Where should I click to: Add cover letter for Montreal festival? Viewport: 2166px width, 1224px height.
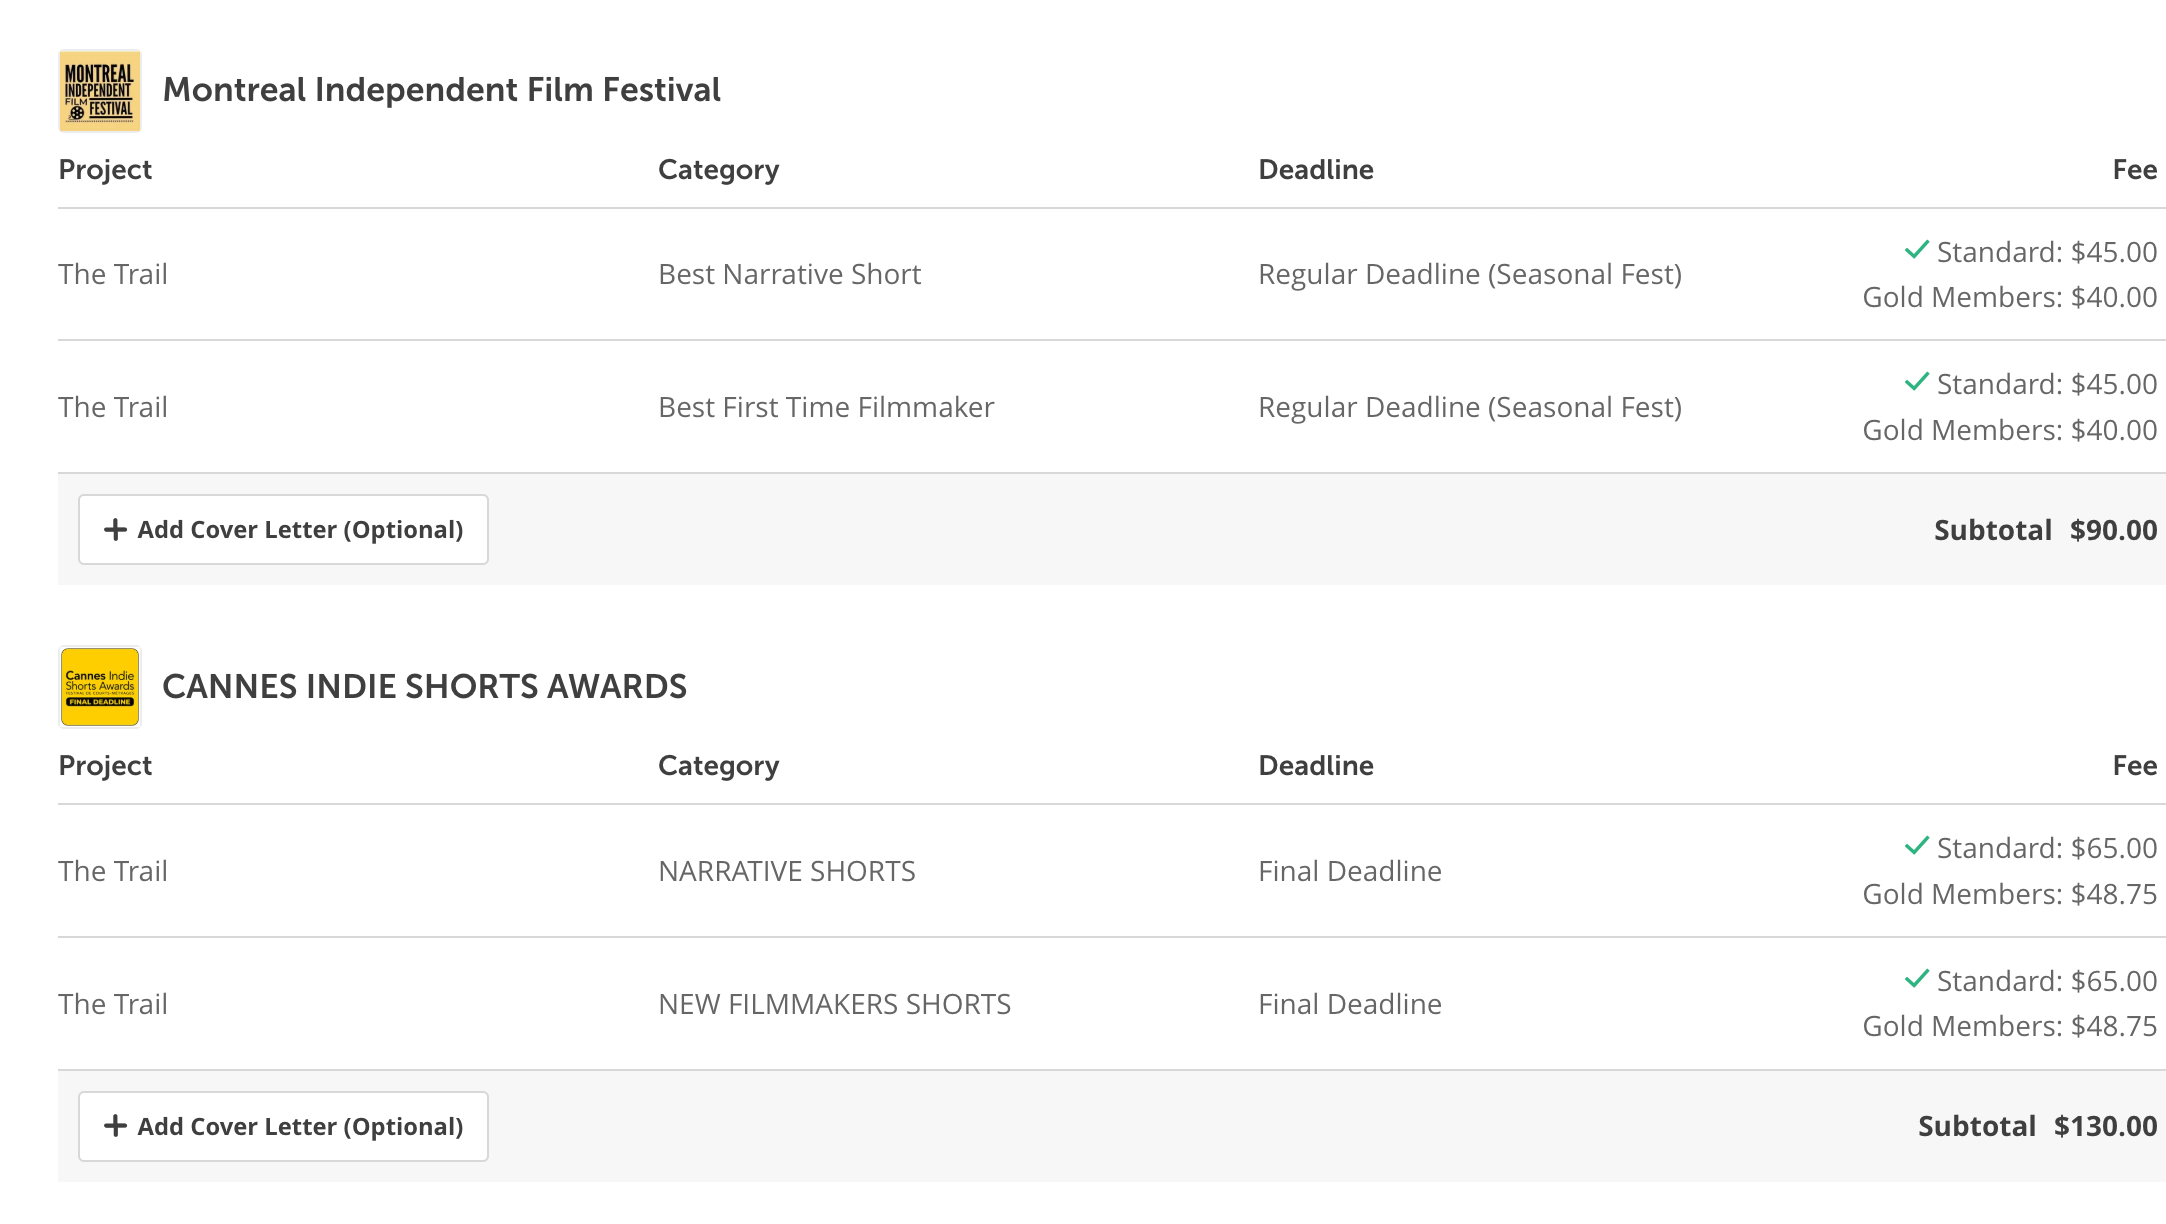coord(283,530)
